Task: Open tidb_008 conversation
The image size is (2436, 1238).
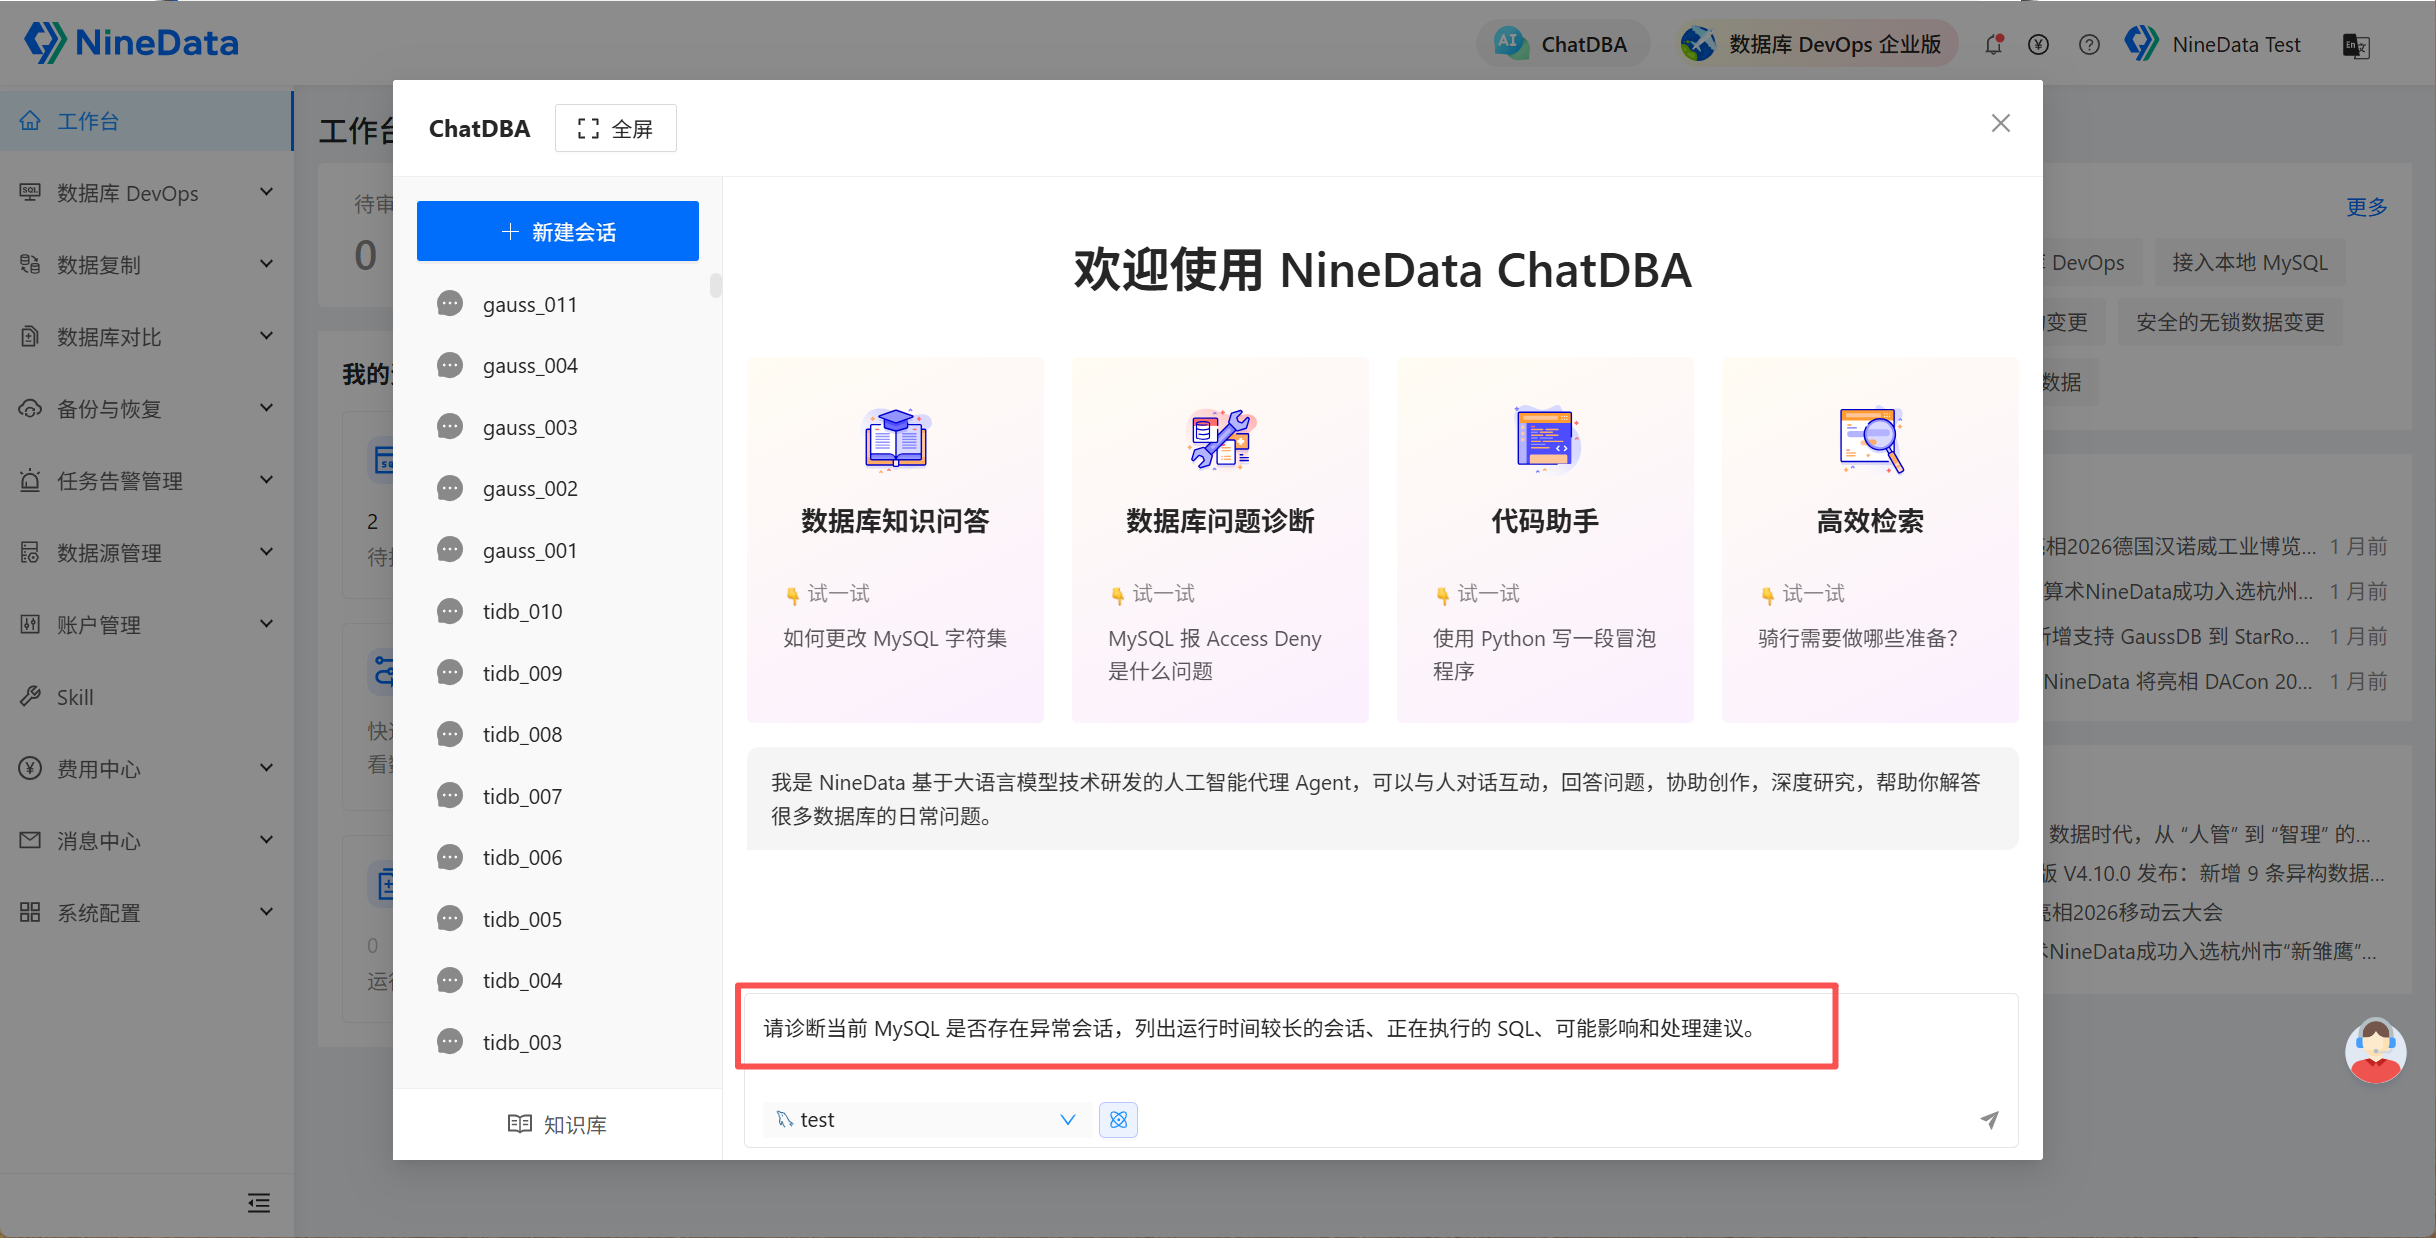Action: pyautogui.click(x=558, y=735)
